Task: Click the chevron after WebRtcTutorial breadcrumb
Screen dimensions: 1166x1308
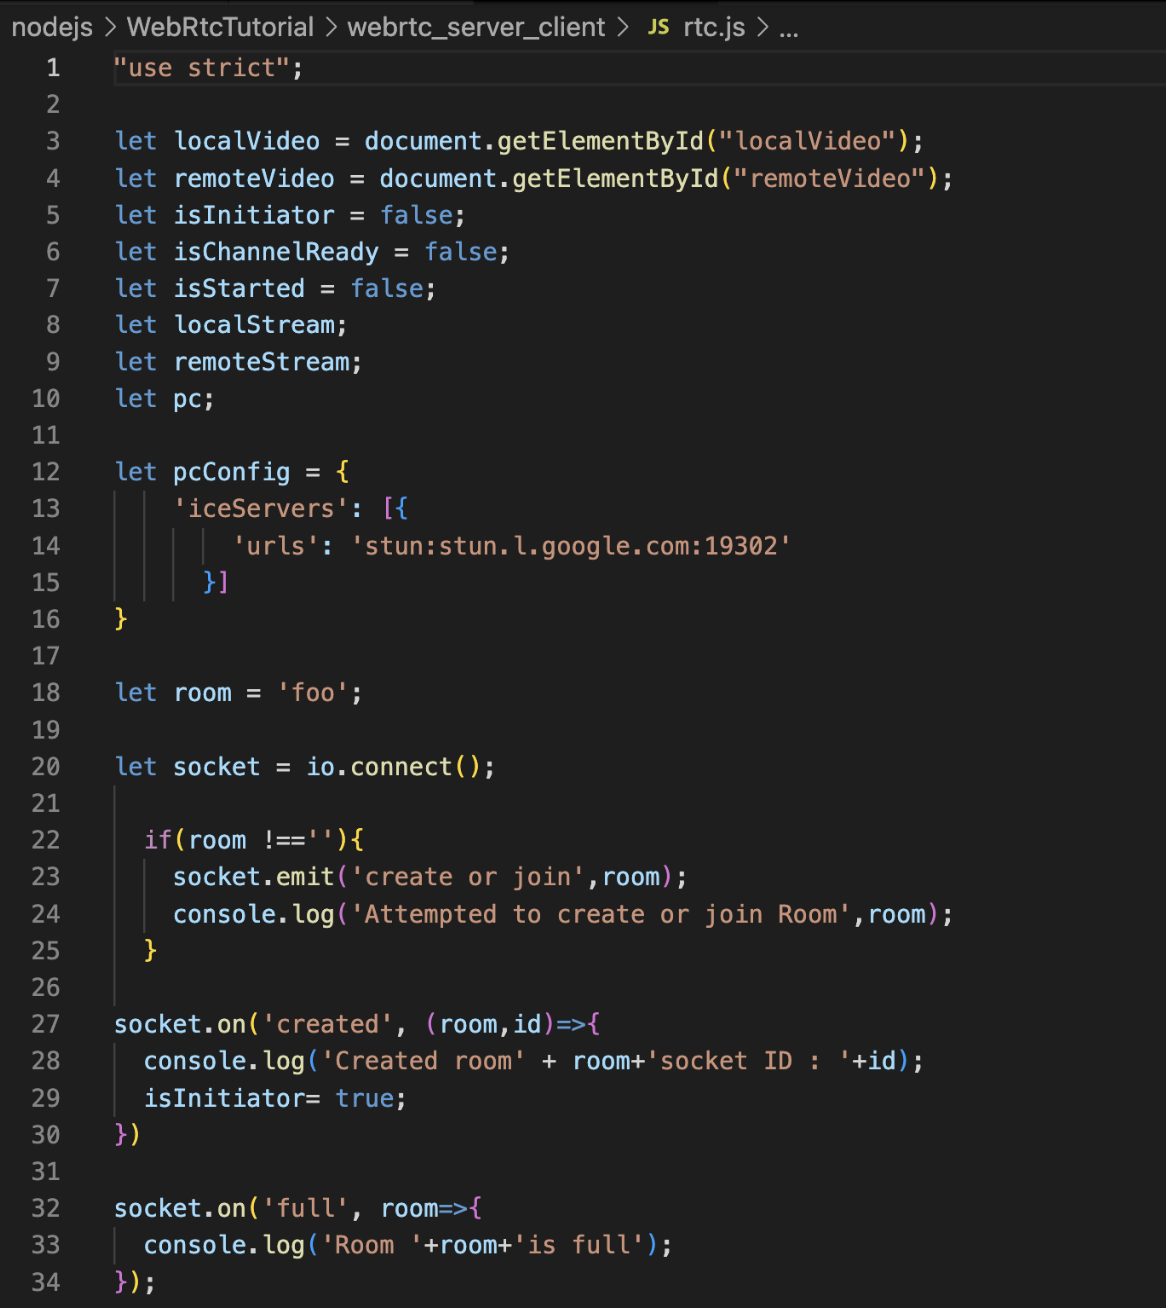Action: coord(331,27)
